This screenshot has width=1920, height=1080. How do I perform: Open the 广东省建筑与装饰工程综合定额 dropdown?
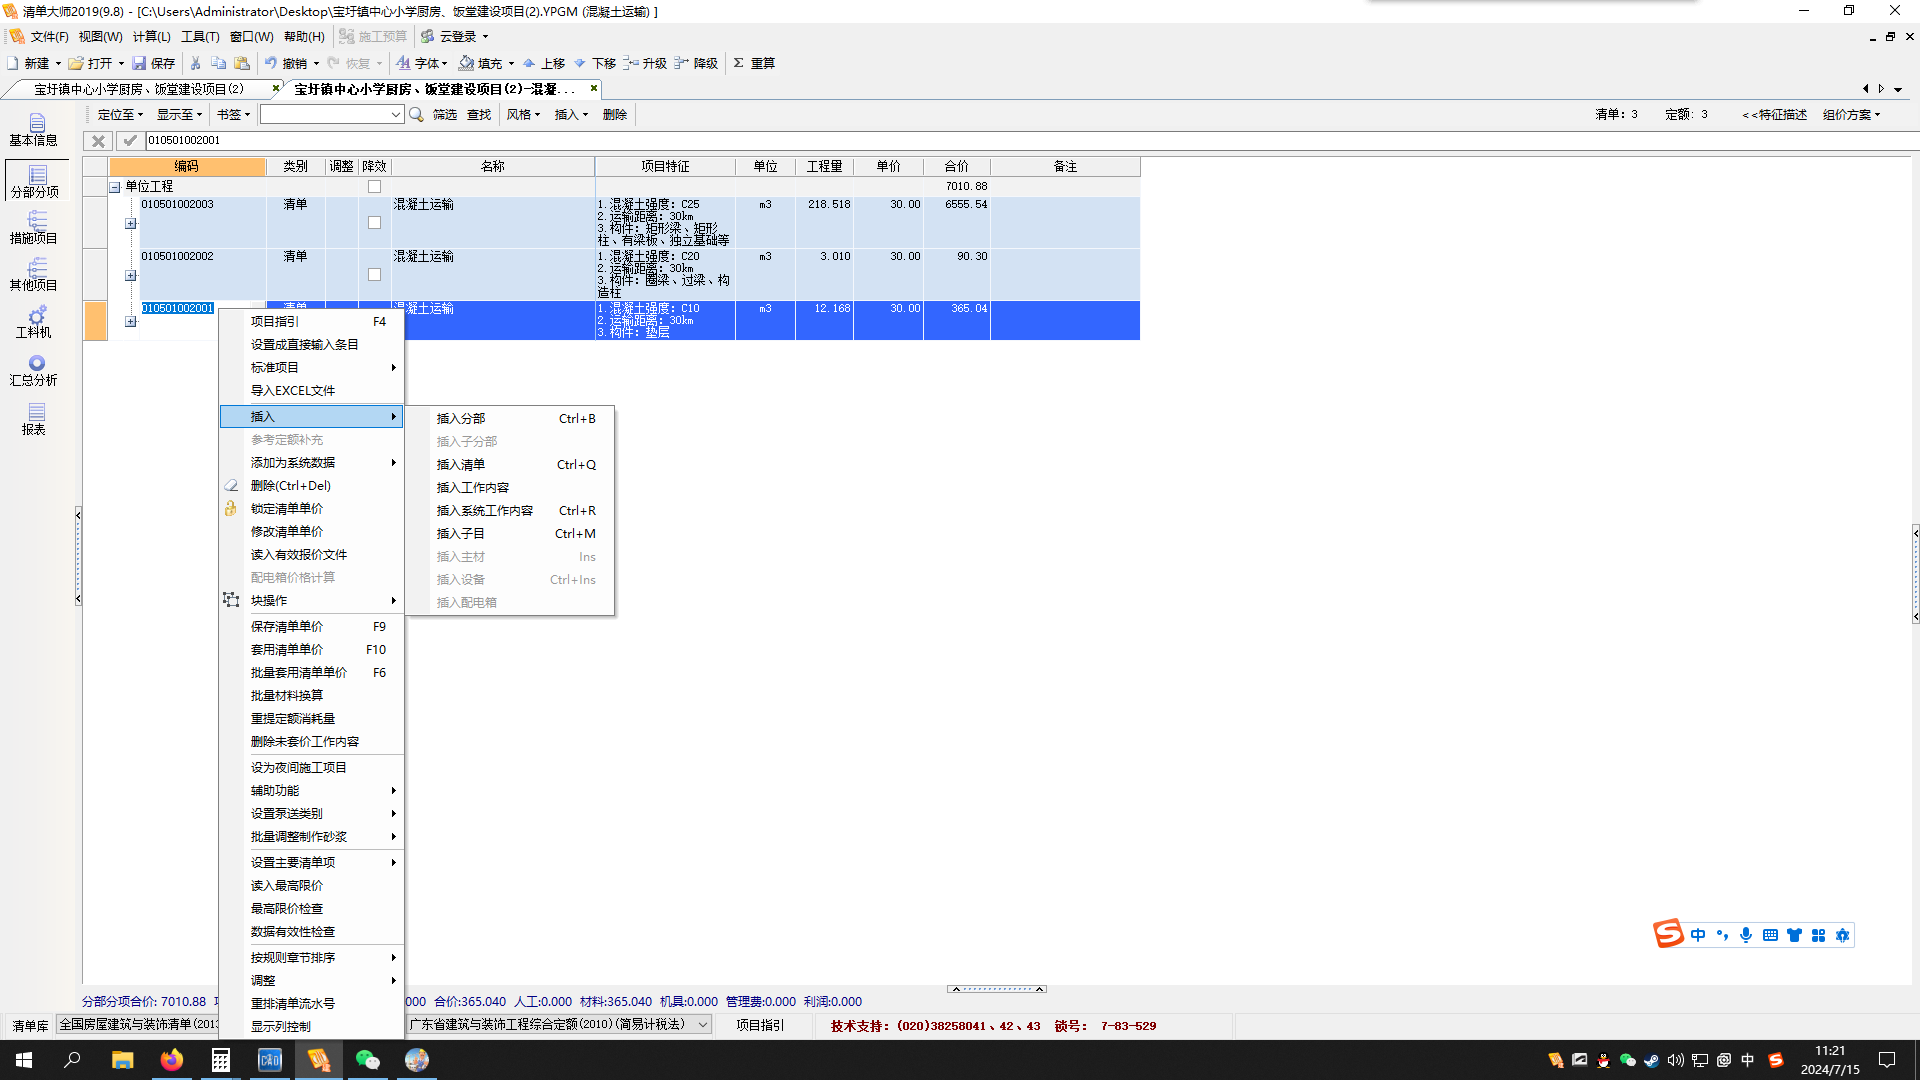703,1025
